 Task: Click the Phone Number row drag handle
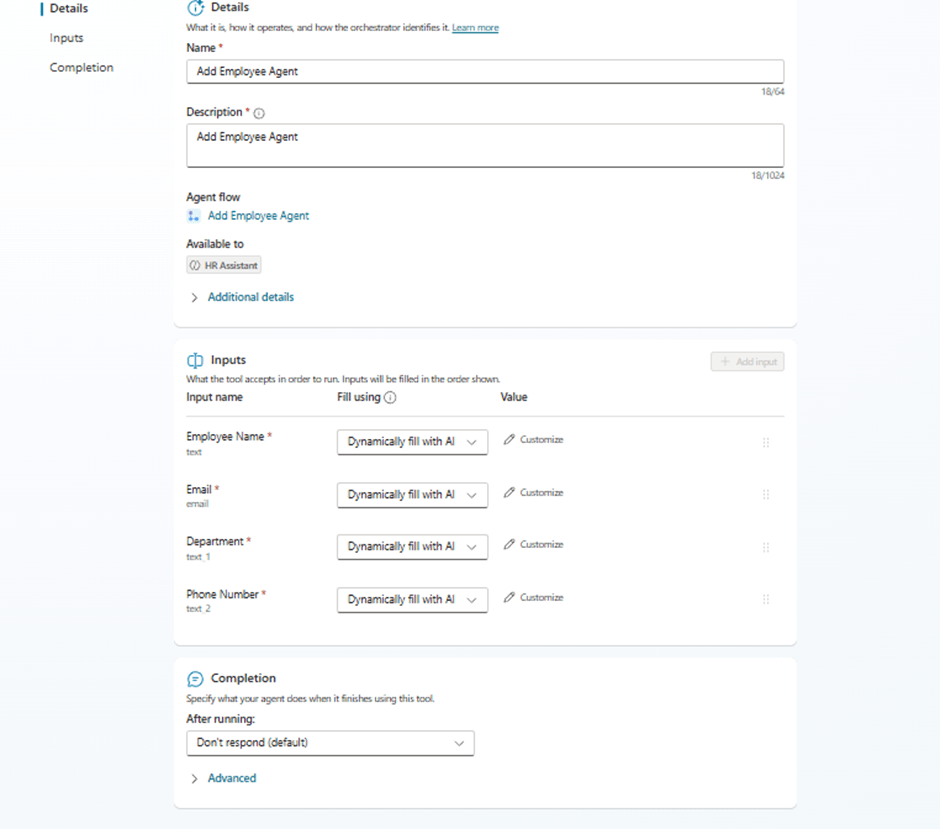point(766,599)
